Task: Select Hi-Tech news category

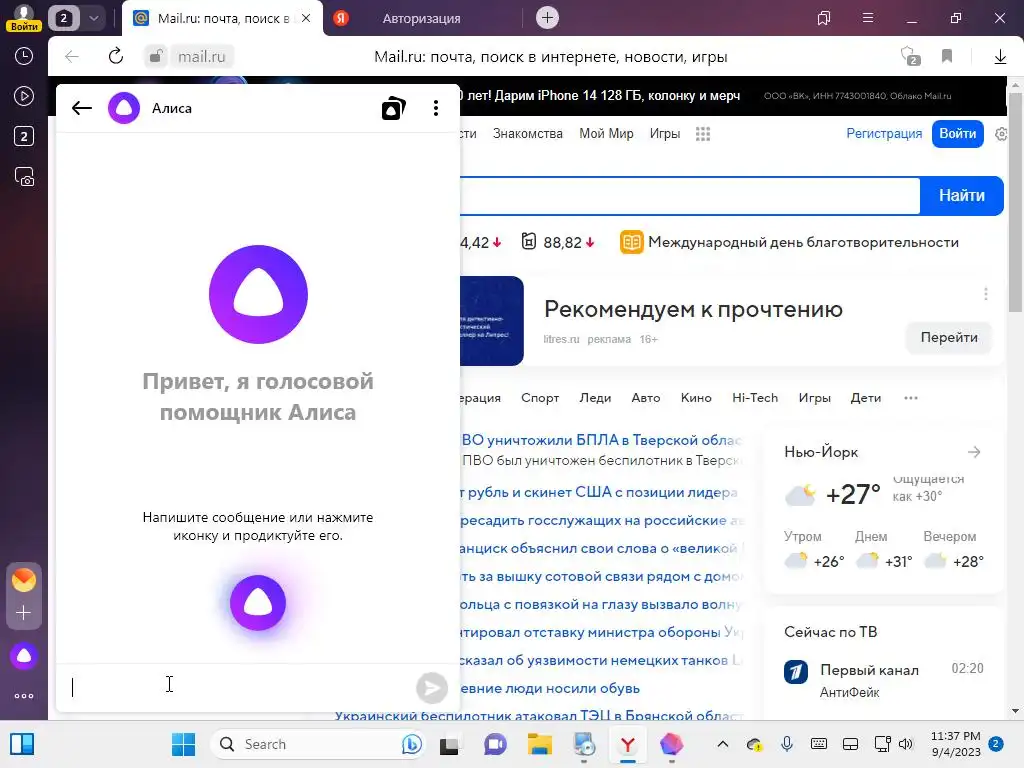Action: pyautogui.click(x=755, y=398)
